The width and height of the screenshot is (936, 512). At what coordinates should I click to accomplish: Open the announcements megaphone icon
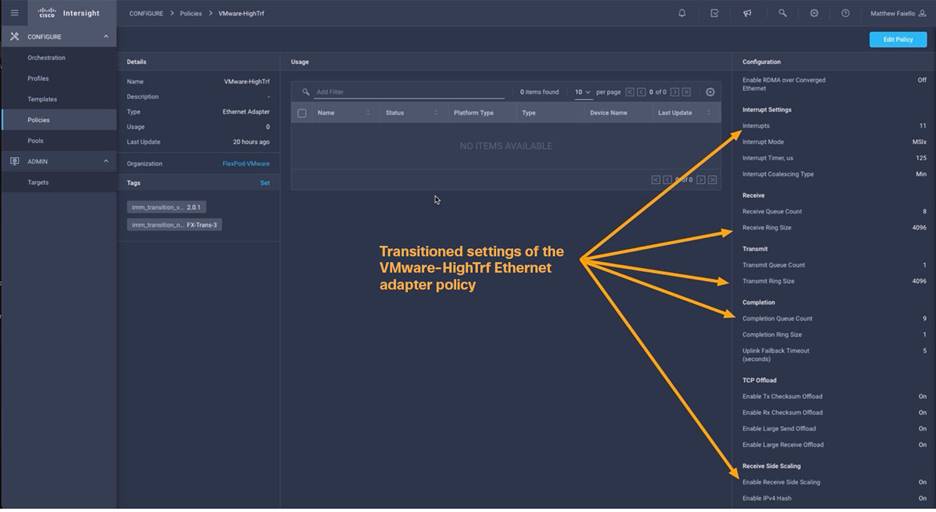pyautogui.click(x=747, y=13)
